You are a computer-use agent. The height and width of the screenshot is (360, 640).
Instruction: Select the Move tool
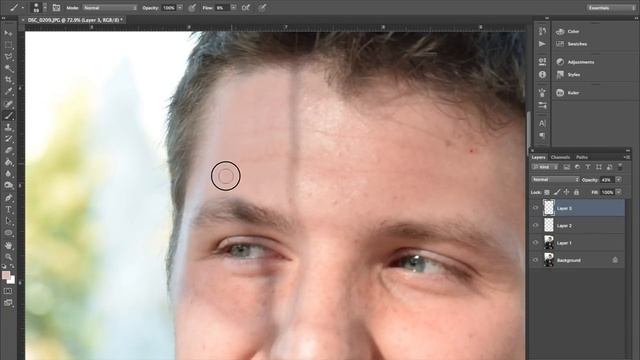(8, 33)
